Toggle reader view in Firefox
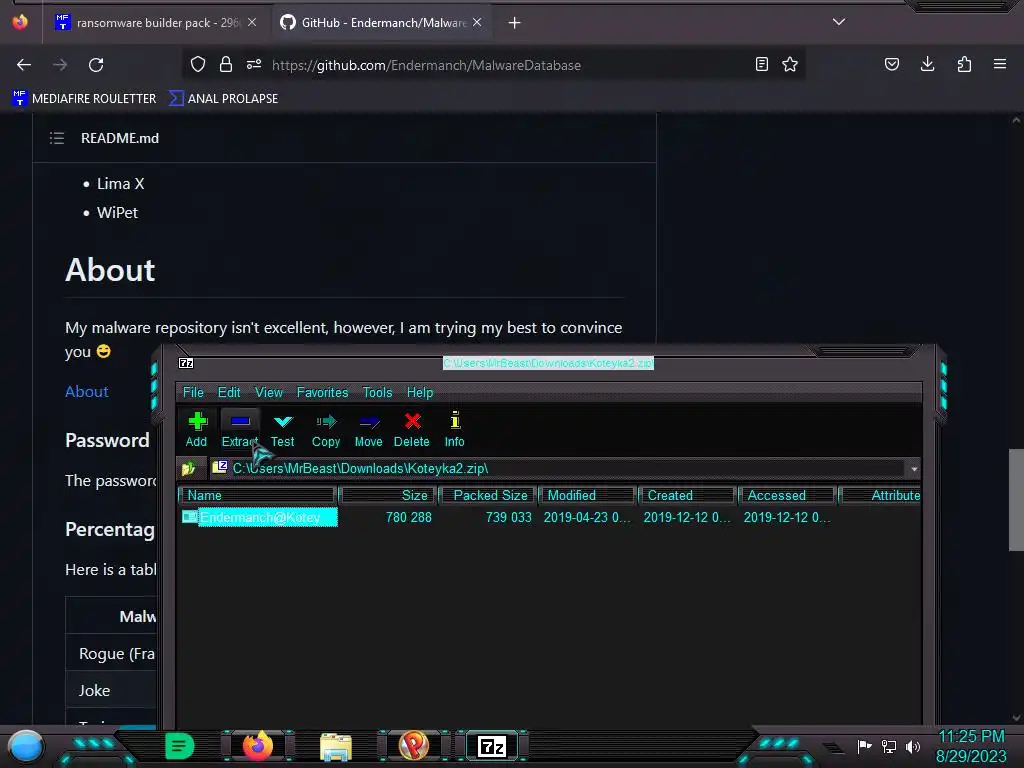 tap(761, 64)
